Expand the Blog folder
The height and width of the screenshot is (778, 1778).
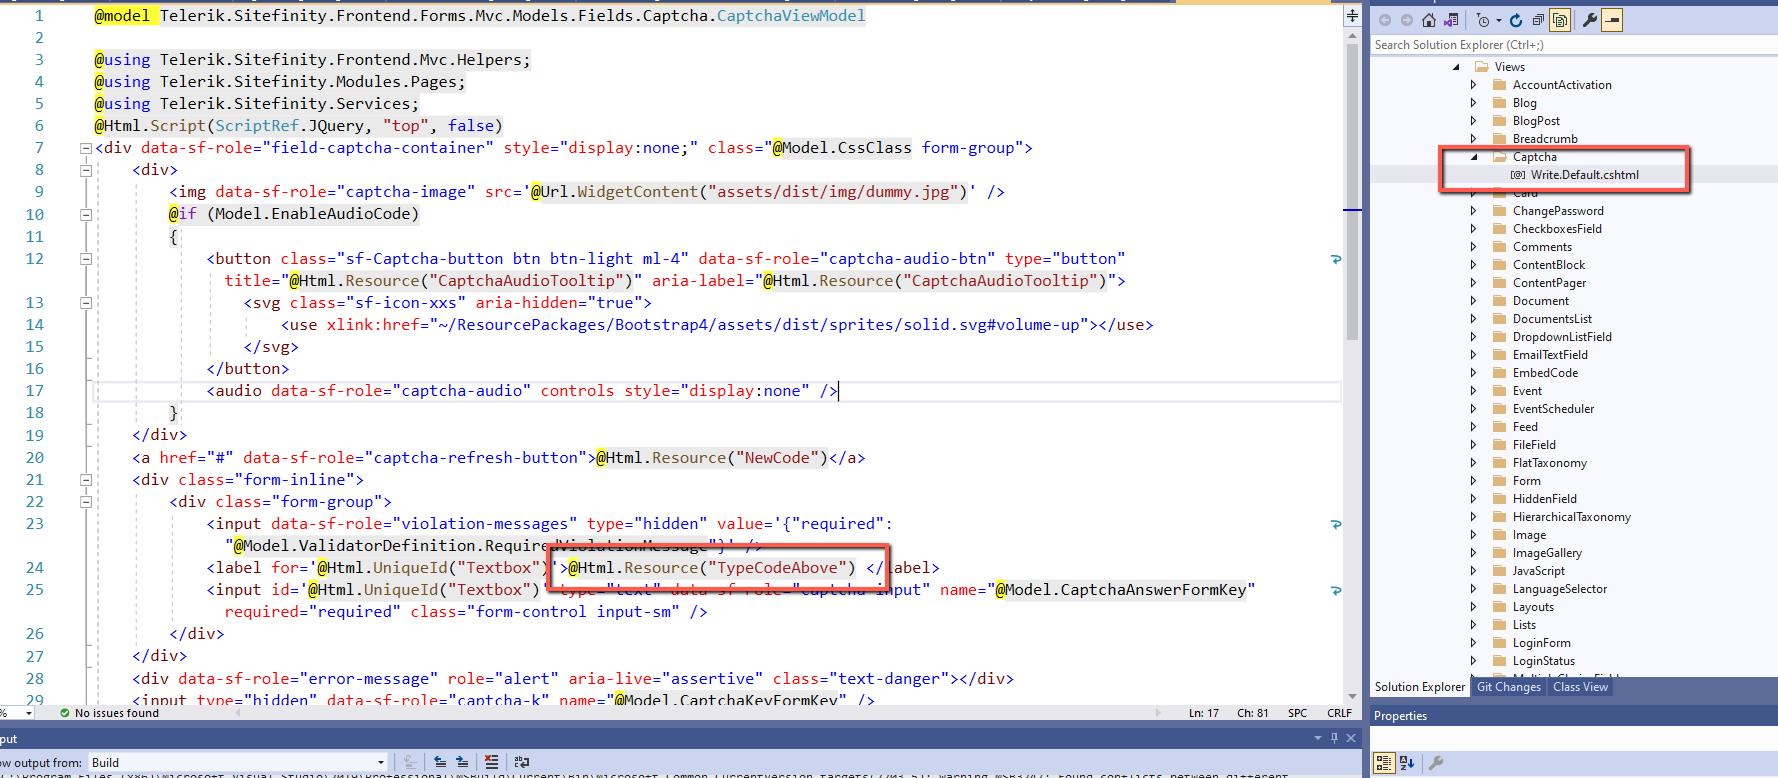click(x=1474, y=103)
